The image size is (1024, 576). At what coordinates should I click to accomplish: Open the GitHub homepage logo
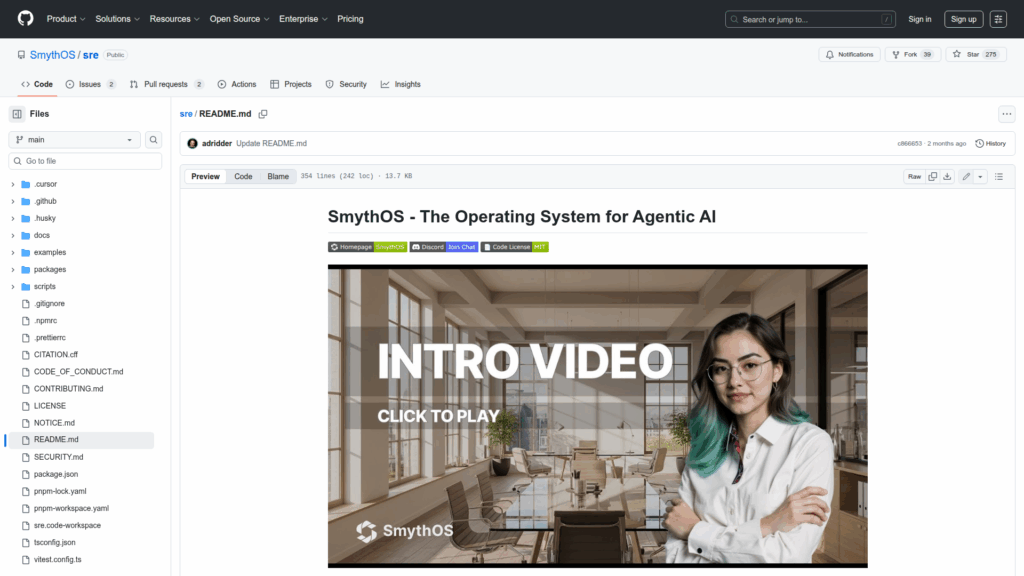25,18
